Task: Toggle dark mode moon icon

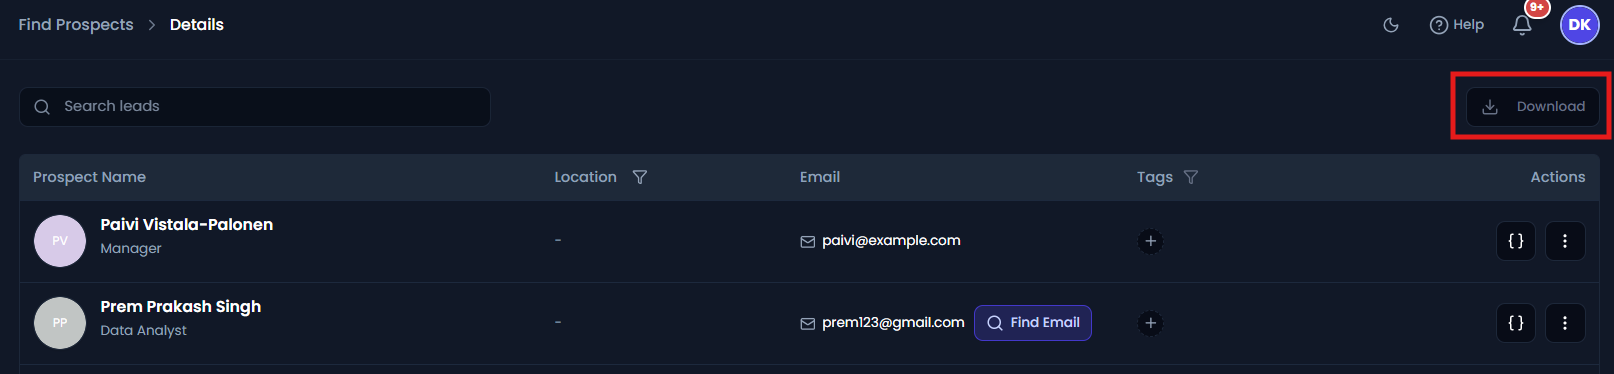Action: coord(1390,25)
